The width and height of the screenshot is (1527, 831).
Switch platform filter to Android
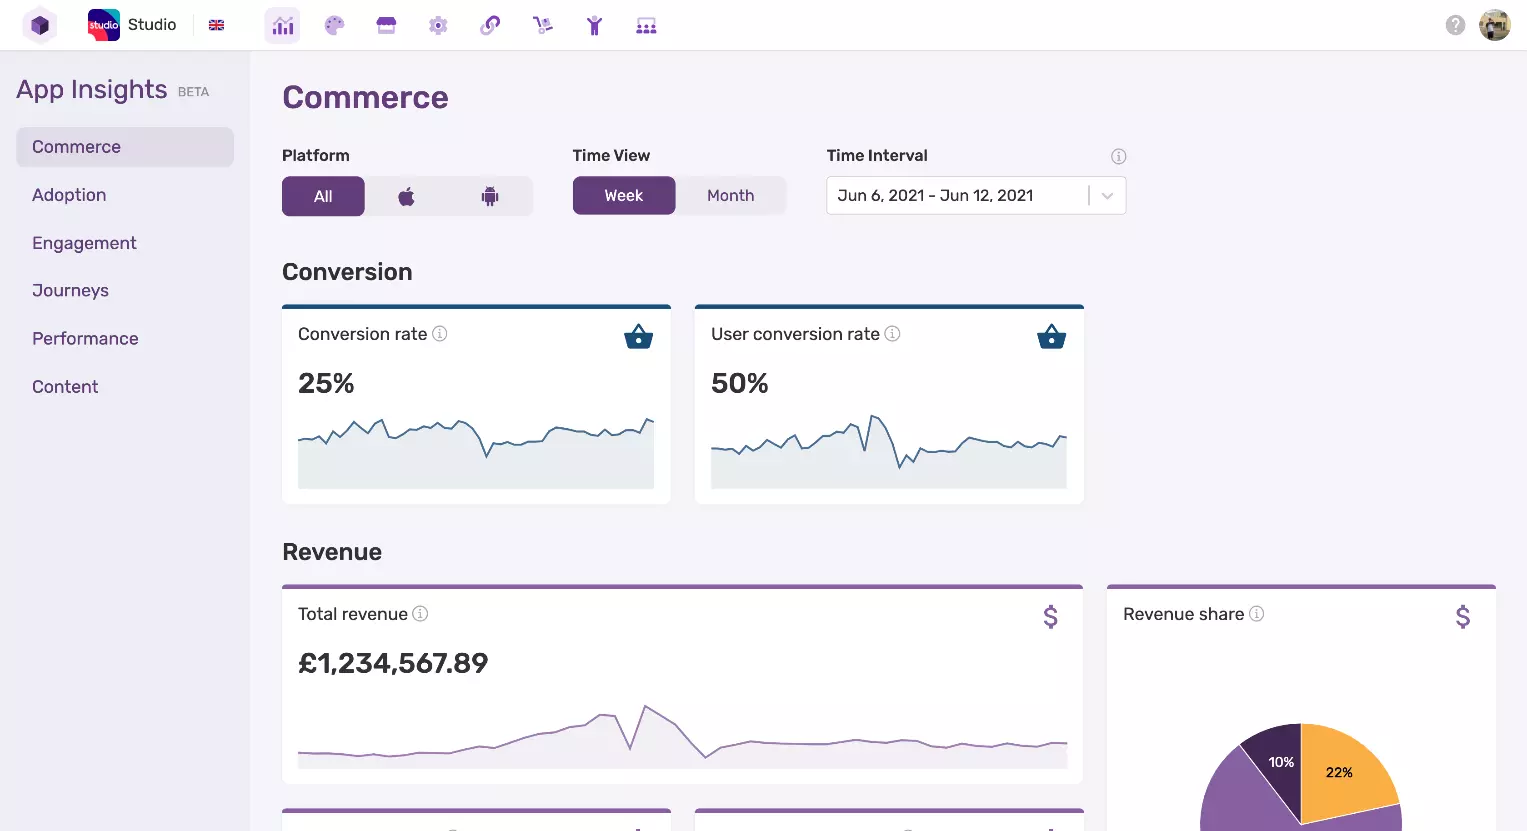tap(489, 196)
